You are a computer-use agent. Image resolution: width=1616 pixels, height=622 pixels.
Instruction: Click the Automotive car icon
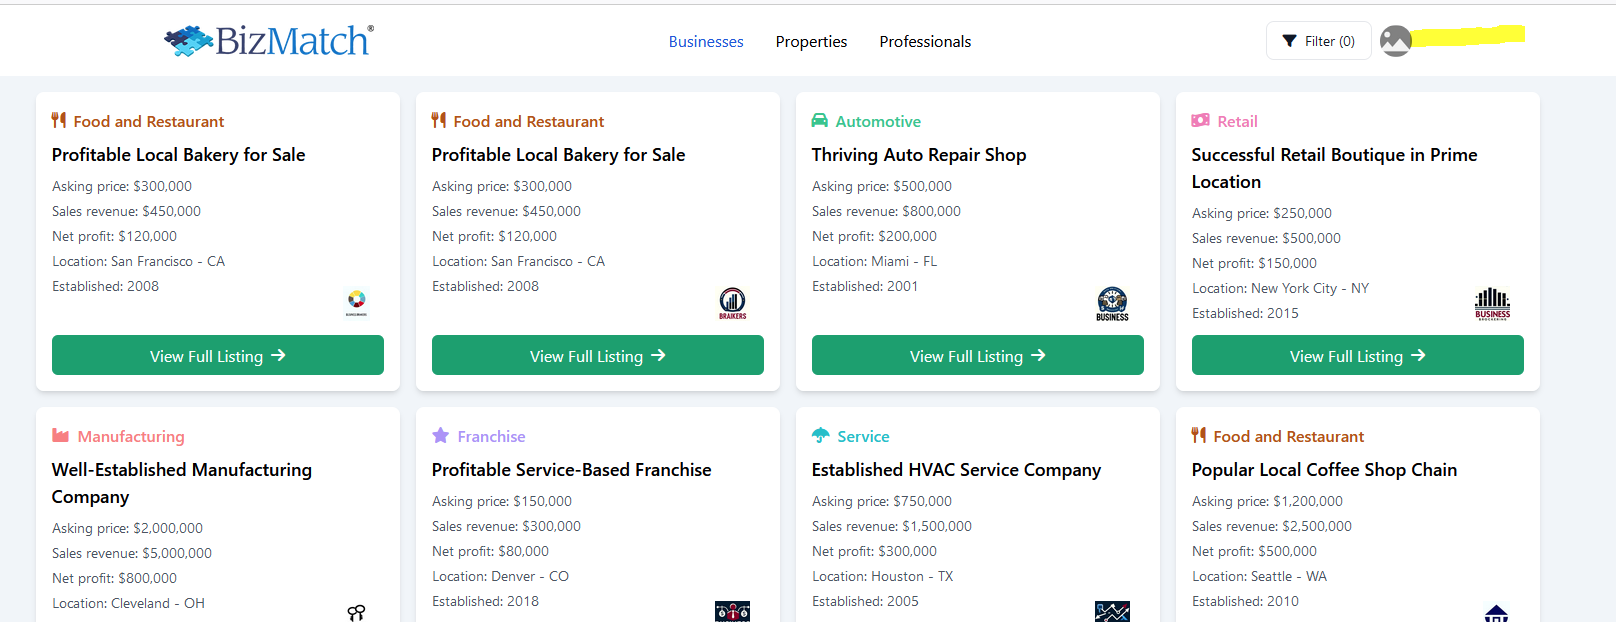pyautogui.click(x=819, y=121)
